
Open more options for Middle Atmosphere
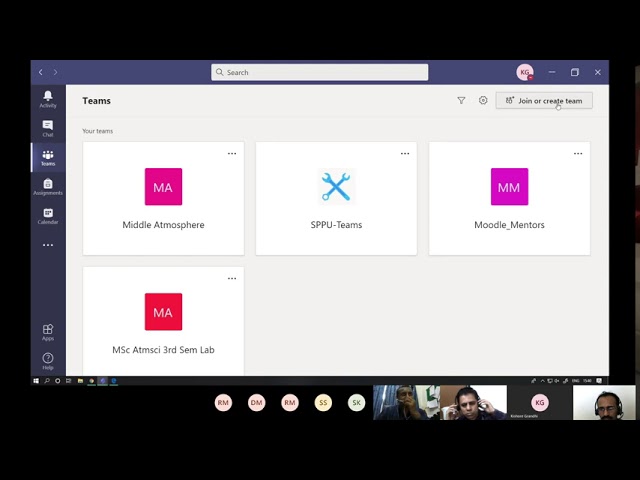pos(232,153)
